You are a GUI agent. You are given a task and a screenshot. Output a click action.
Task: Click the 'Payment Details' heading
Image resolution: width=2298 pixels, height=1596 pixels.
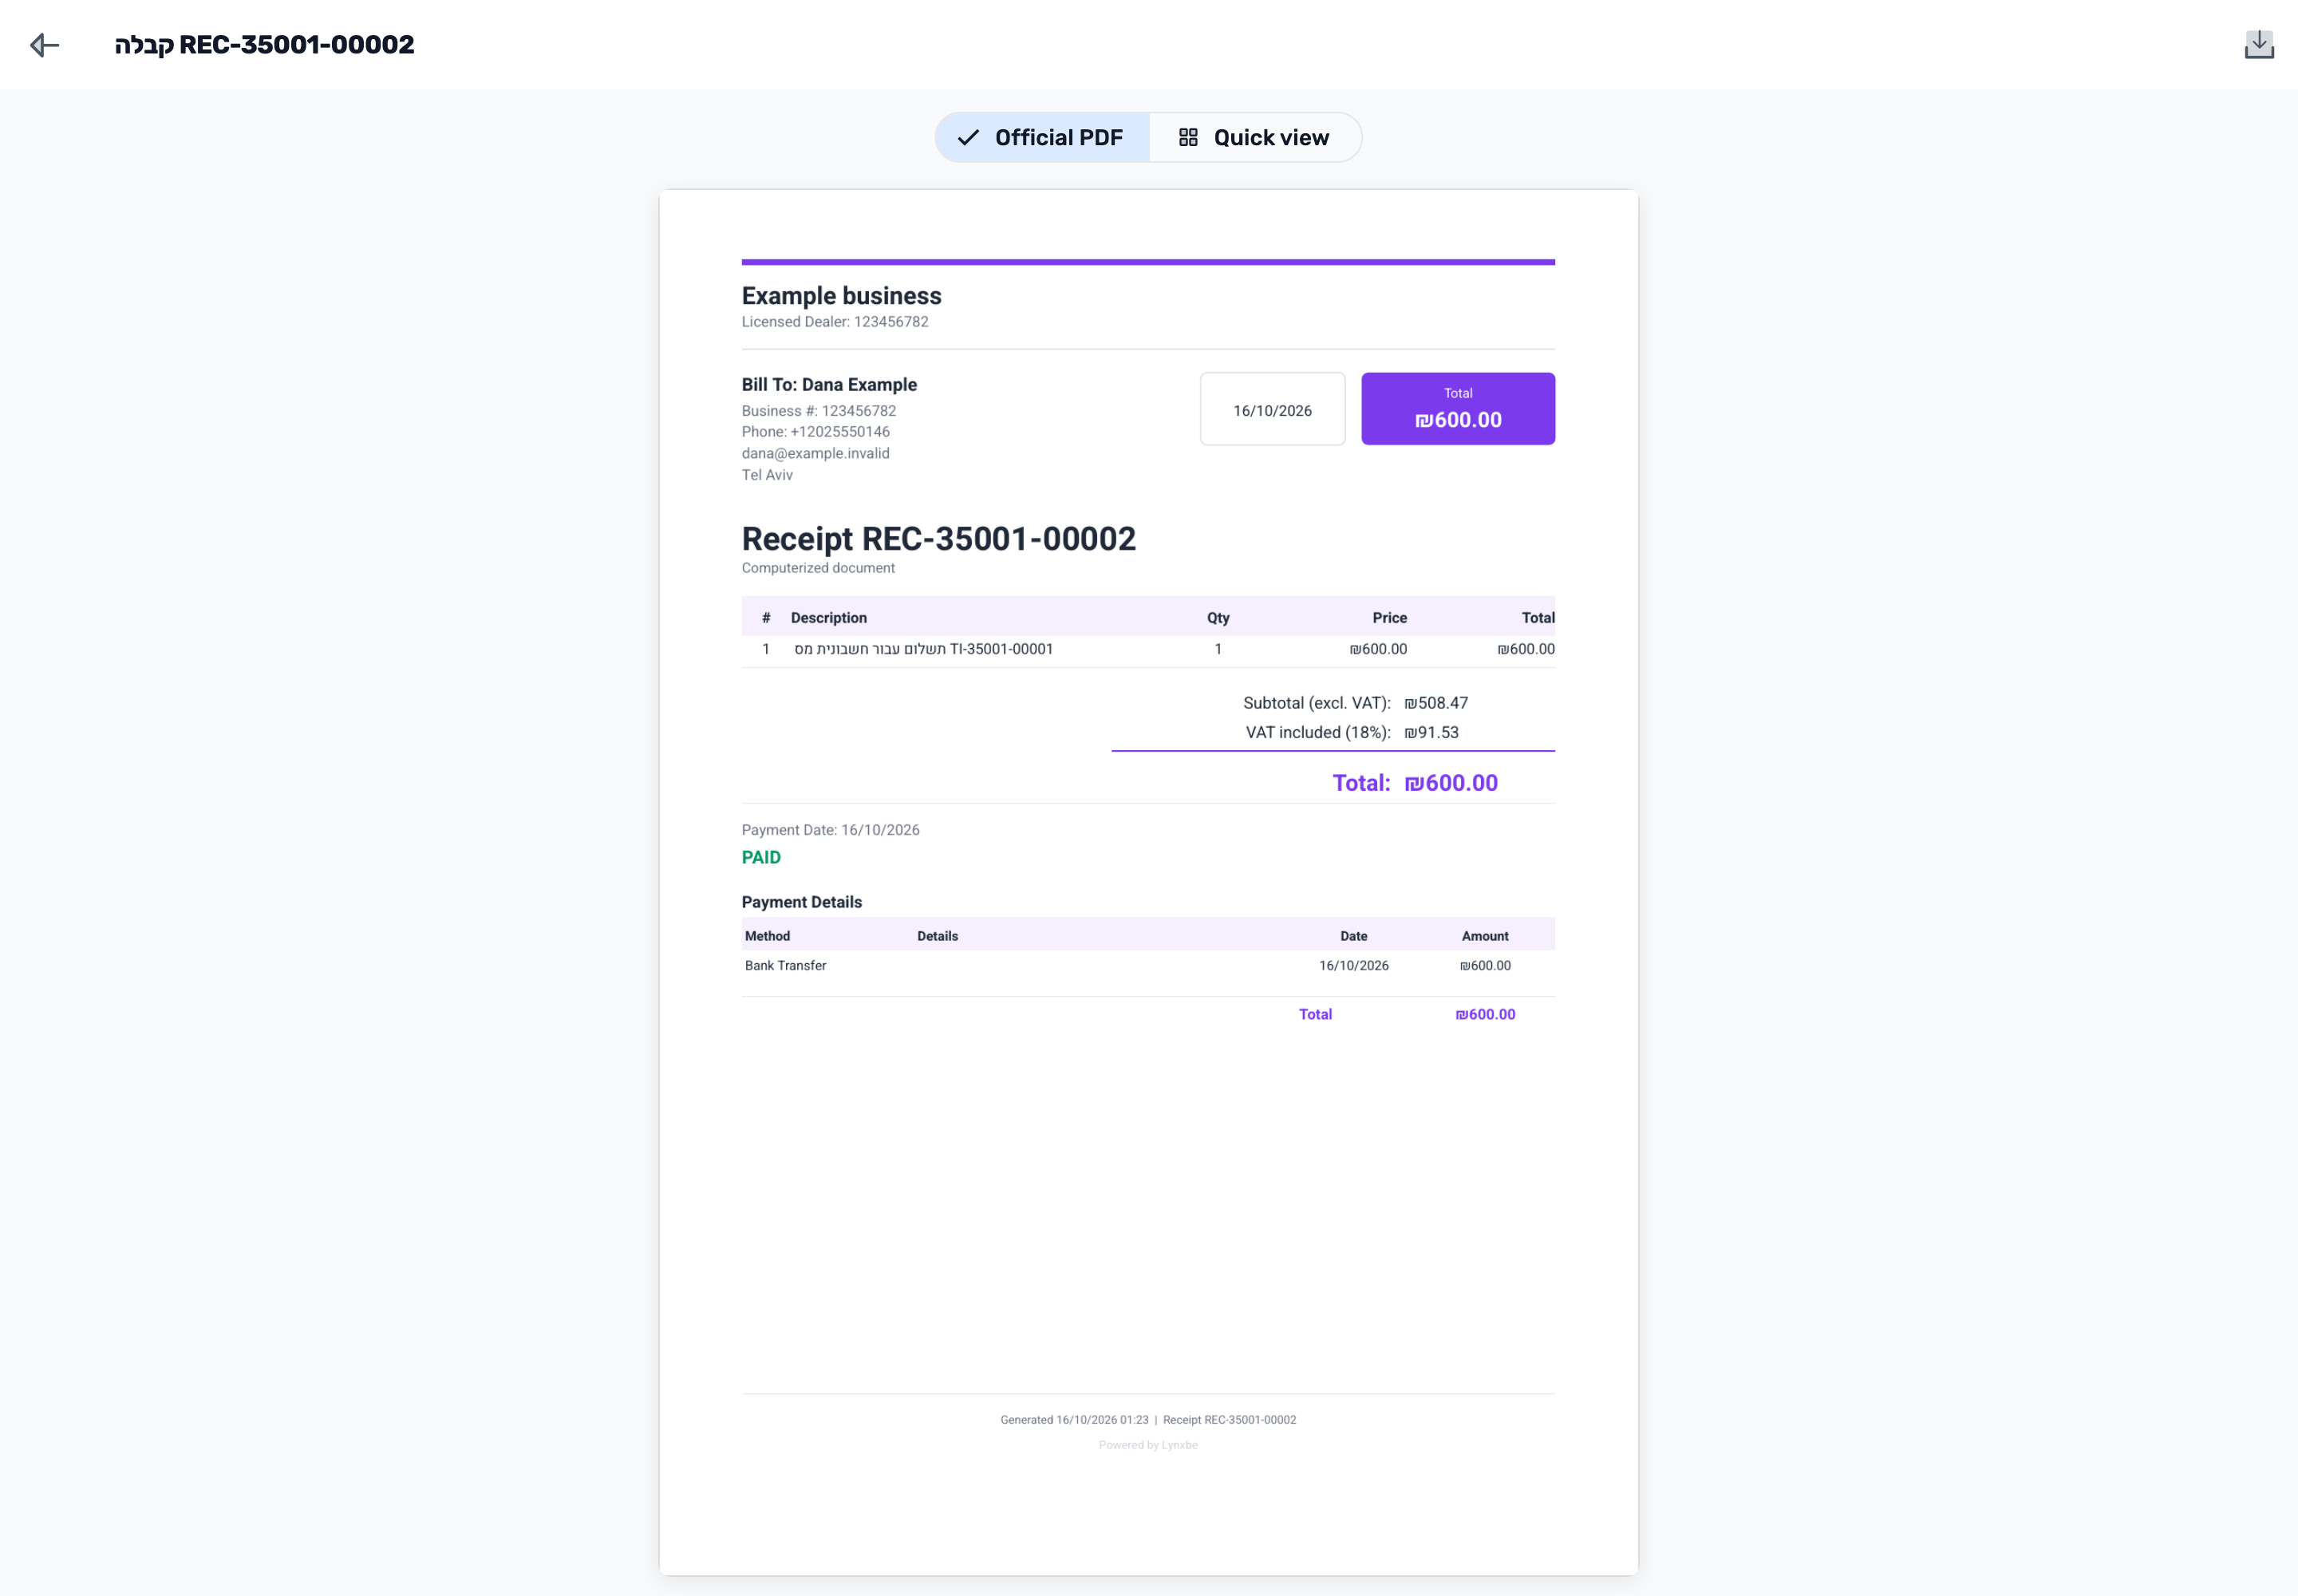(801, 902)
